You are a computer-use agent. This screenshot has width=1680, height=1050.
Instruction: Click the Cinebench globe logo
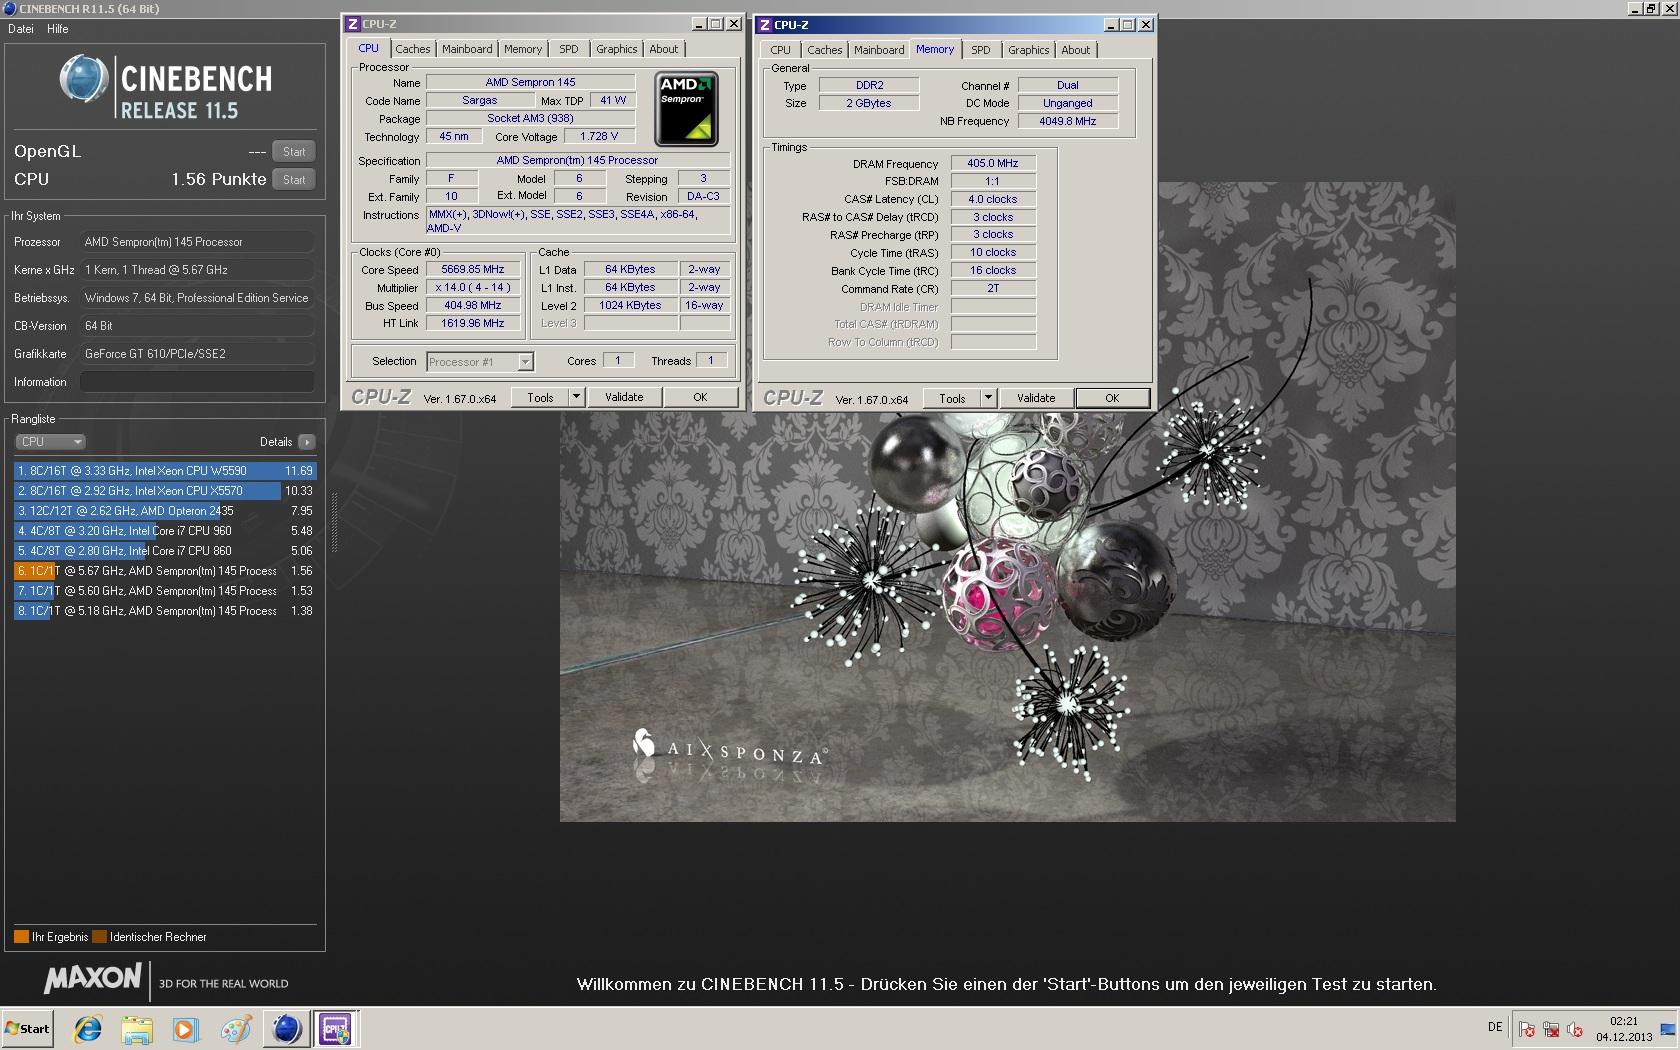coord(83,79)
